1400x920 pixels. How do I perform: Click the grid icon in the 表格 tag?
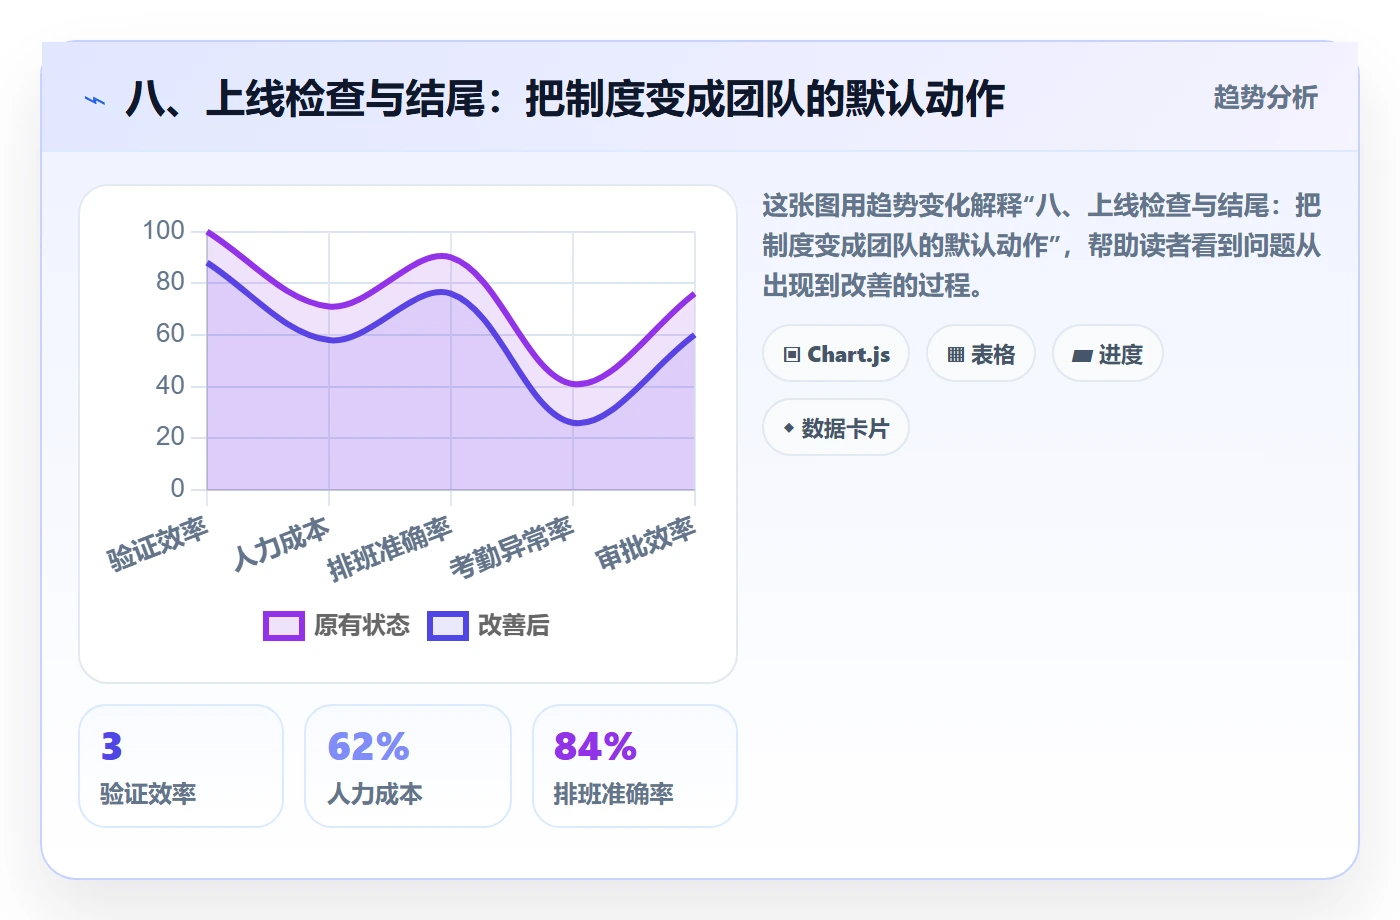tap(956, 355)
